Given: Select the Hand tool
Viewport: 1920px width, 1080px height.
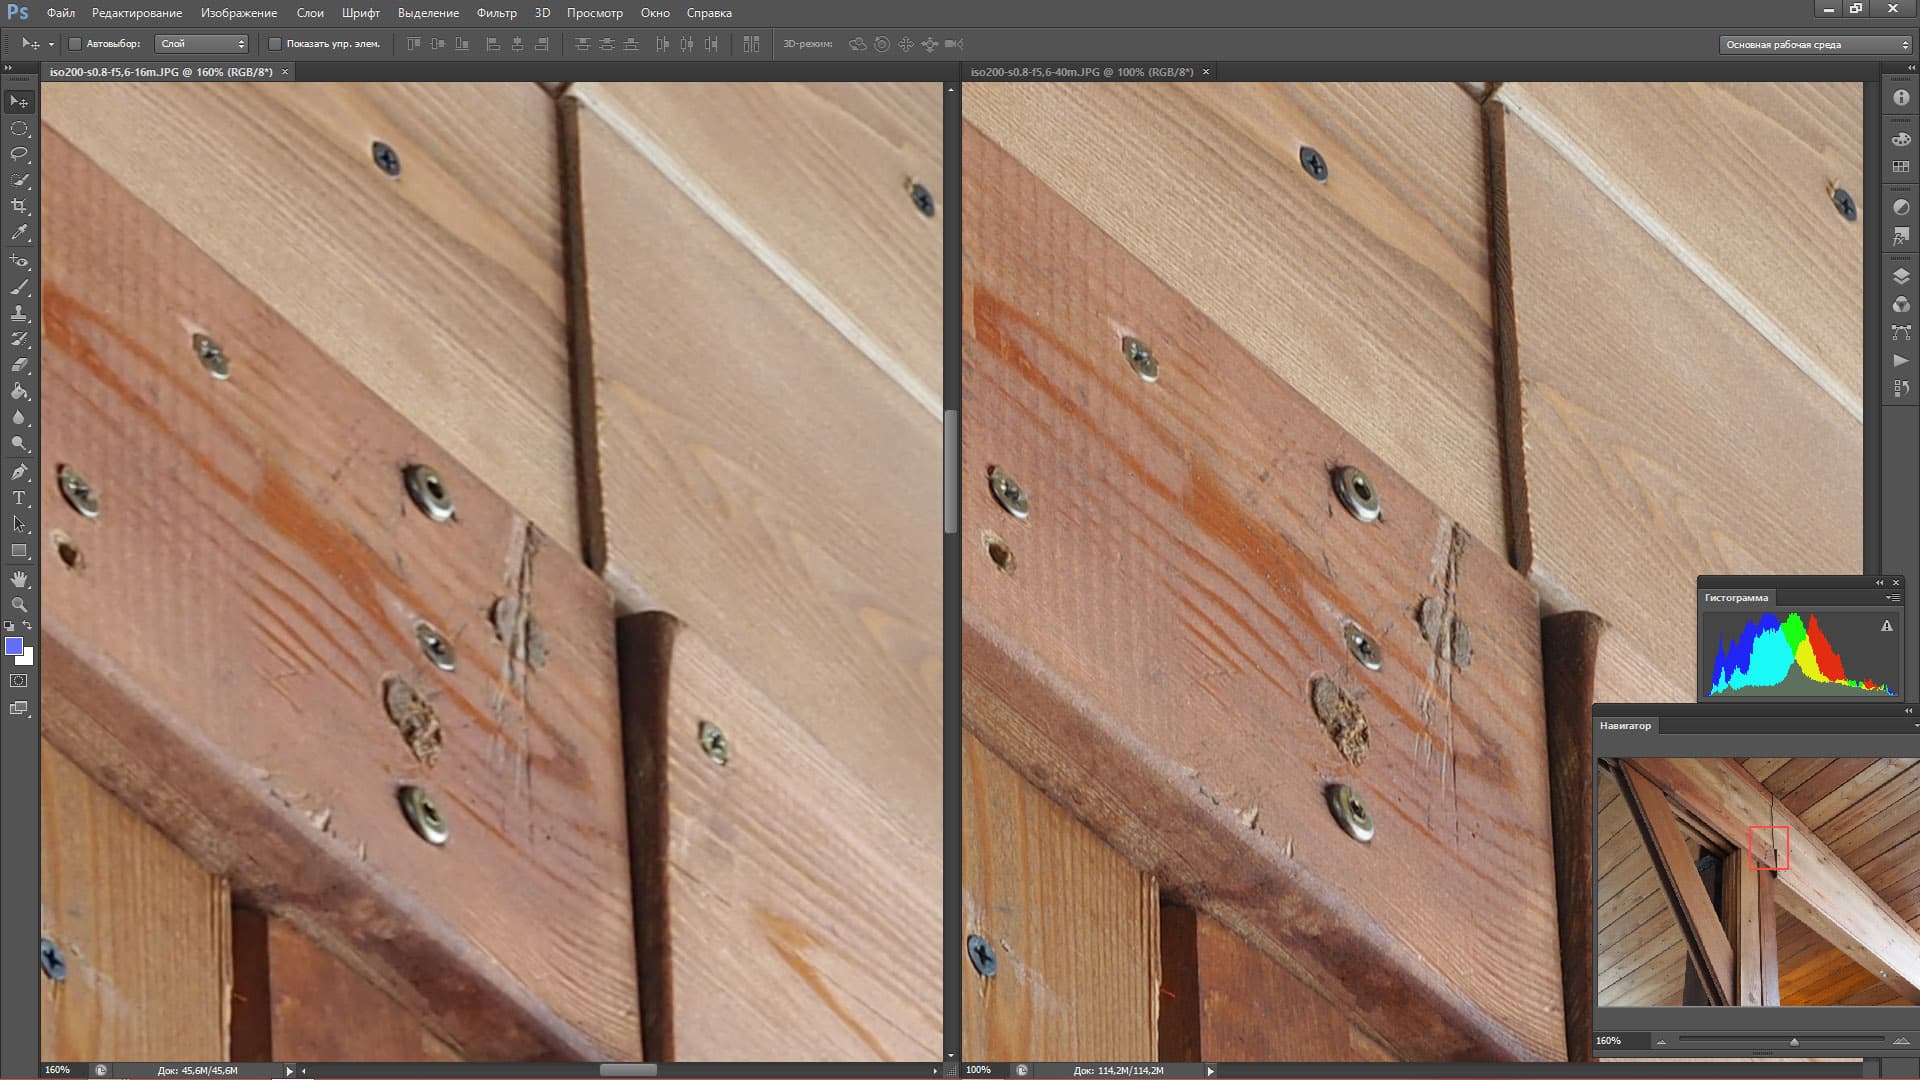Looking at the screenshot, I should pos(19,579).
